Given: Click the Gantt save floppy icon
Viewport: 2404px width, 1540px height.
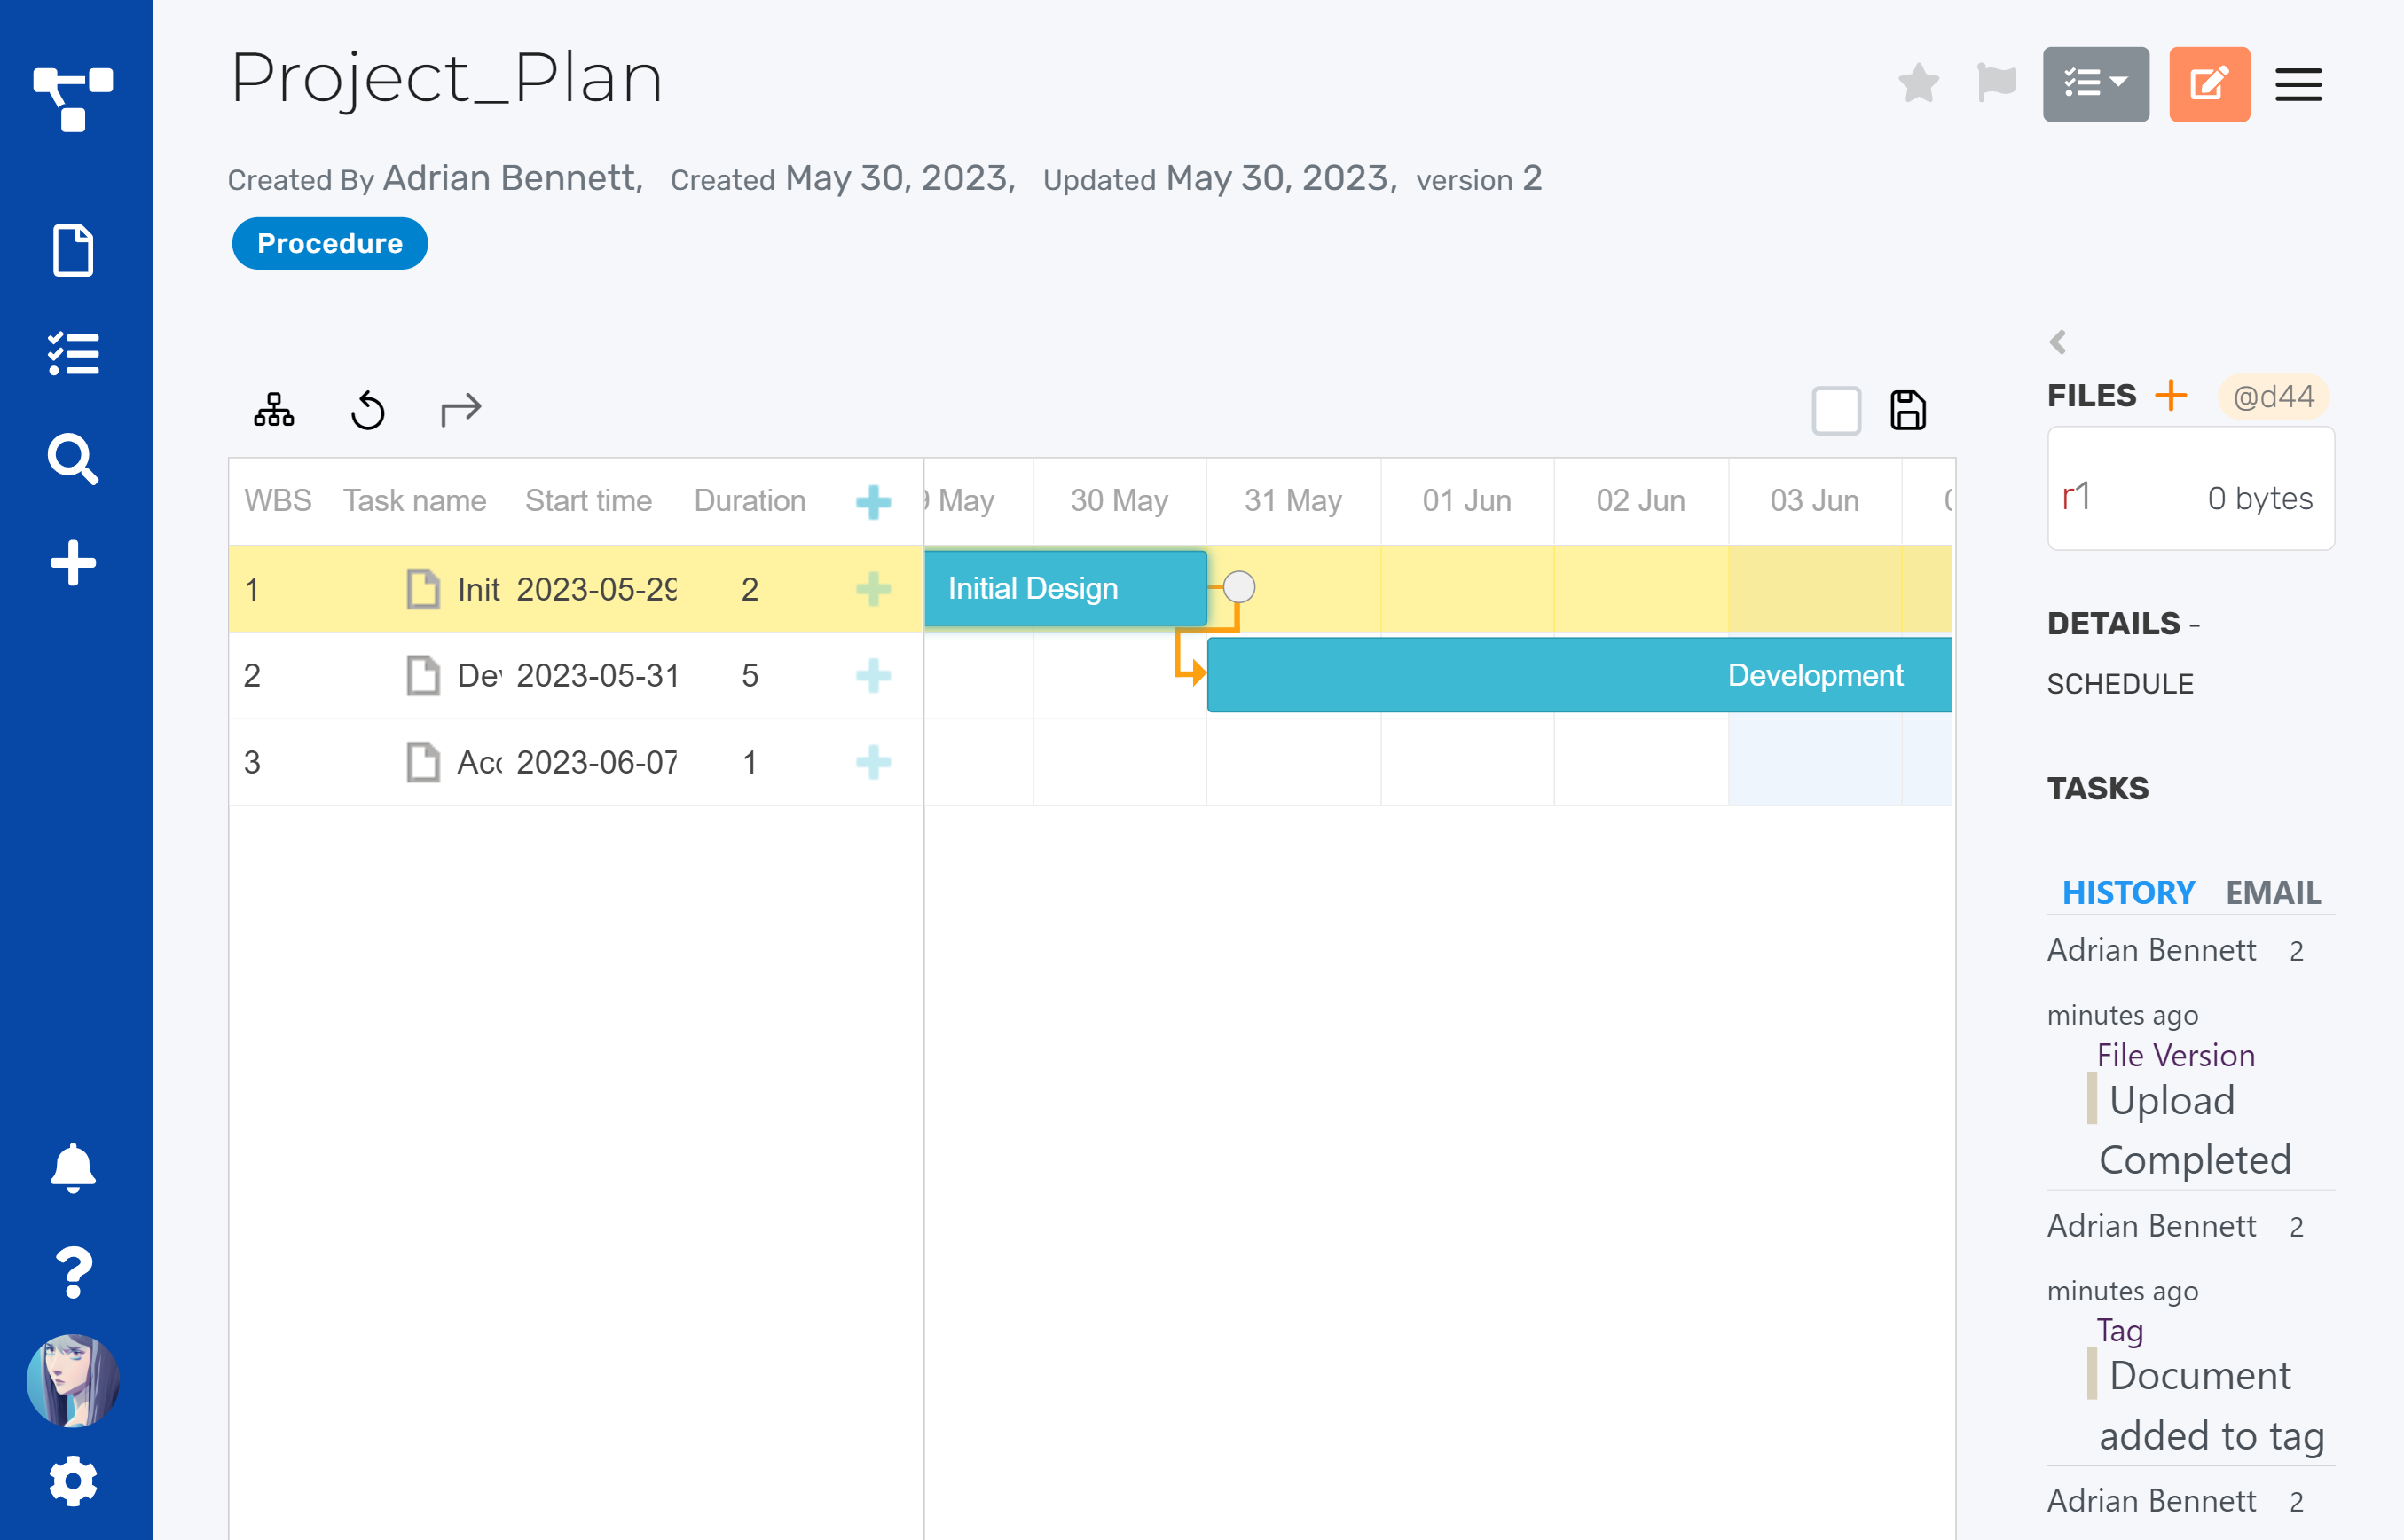Looking at the screenshot, I should (x=1907, y=410).
